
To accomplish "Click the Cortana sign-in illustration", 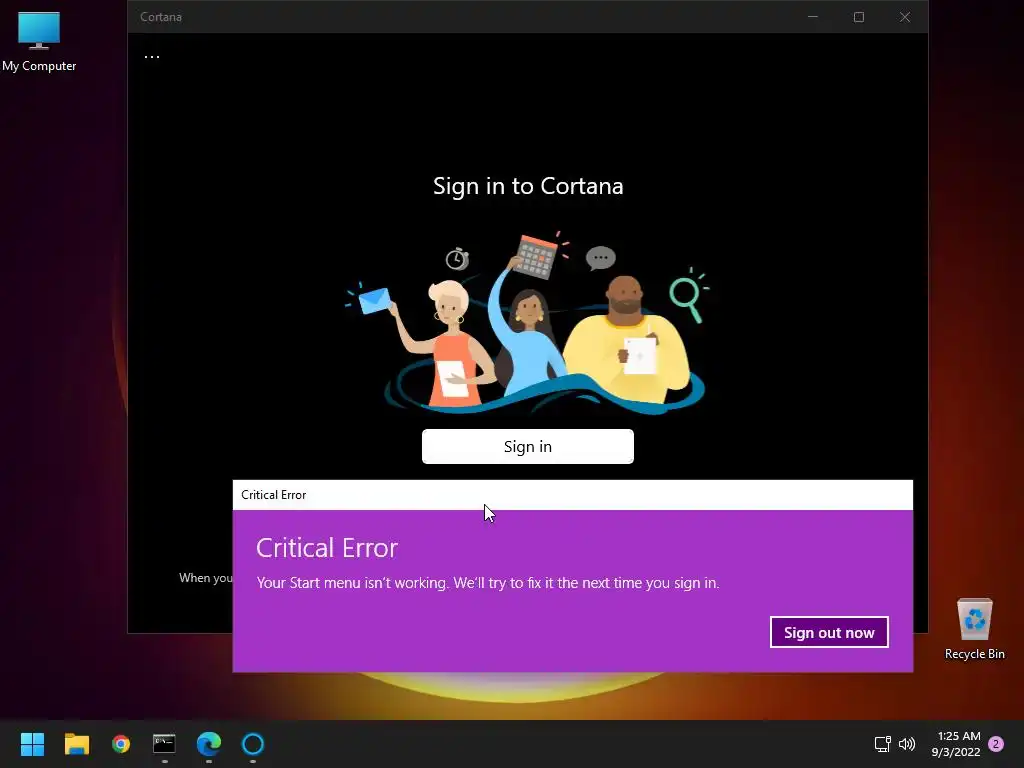I will coord(528,323).
